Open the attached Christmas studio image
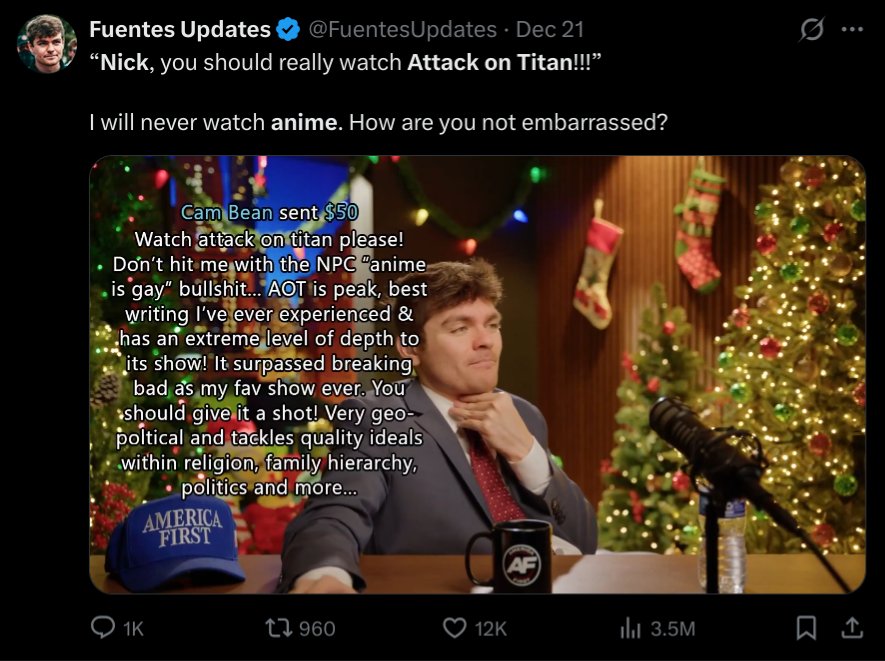The height and width of the screenshot is (661, 885). [477, 375]
